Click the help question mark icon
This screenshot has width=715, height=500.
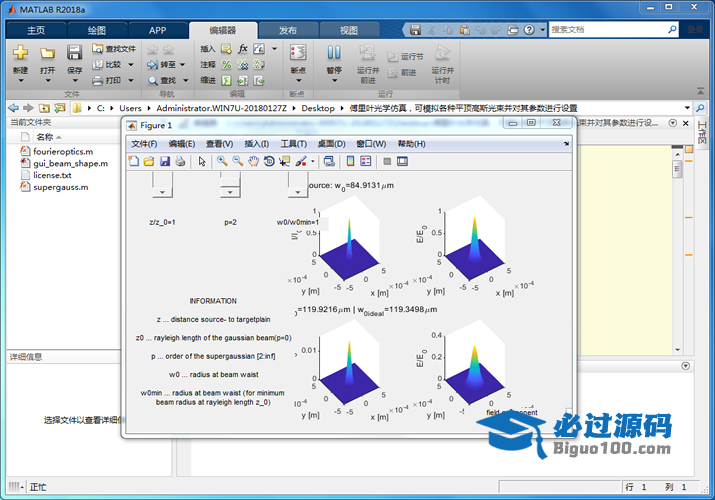(529, 30)
